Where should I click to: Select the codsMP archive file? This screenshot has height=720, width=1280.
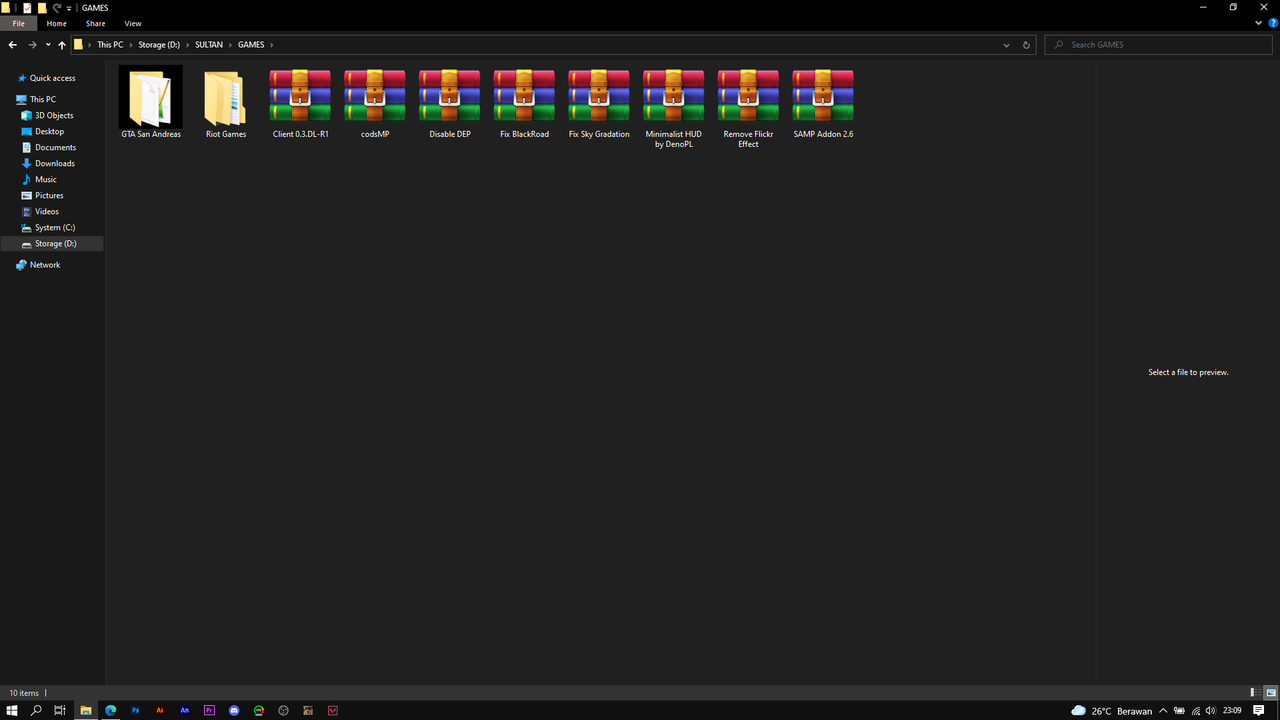[375, 103]
